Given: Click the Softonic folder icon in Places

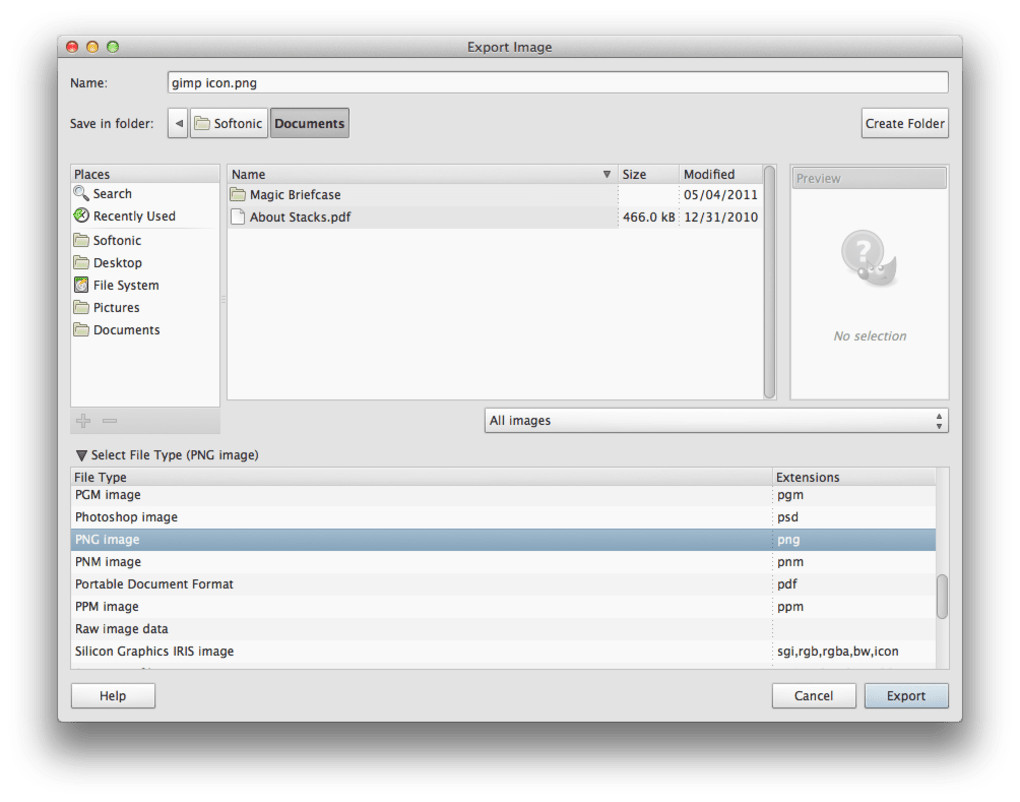Looking at the screenshot, I should point(81,240).
